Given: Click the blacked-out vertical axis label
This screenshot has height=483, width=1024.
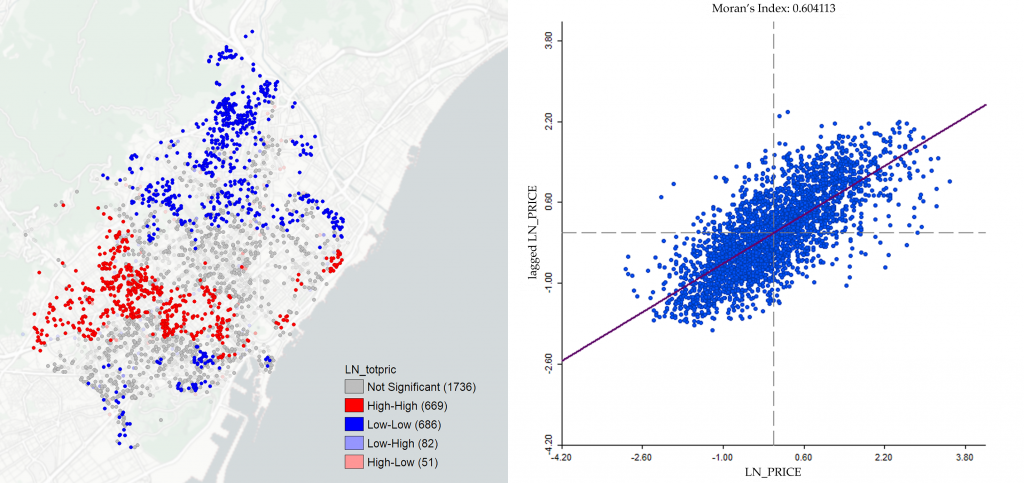Looking at the screenshot, I should tap(529, 235).
